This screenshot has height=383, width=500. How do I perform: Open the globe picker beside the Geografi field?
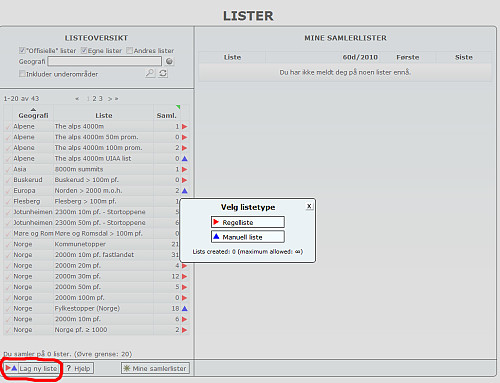pyautogui.click(x=169, y=61)
